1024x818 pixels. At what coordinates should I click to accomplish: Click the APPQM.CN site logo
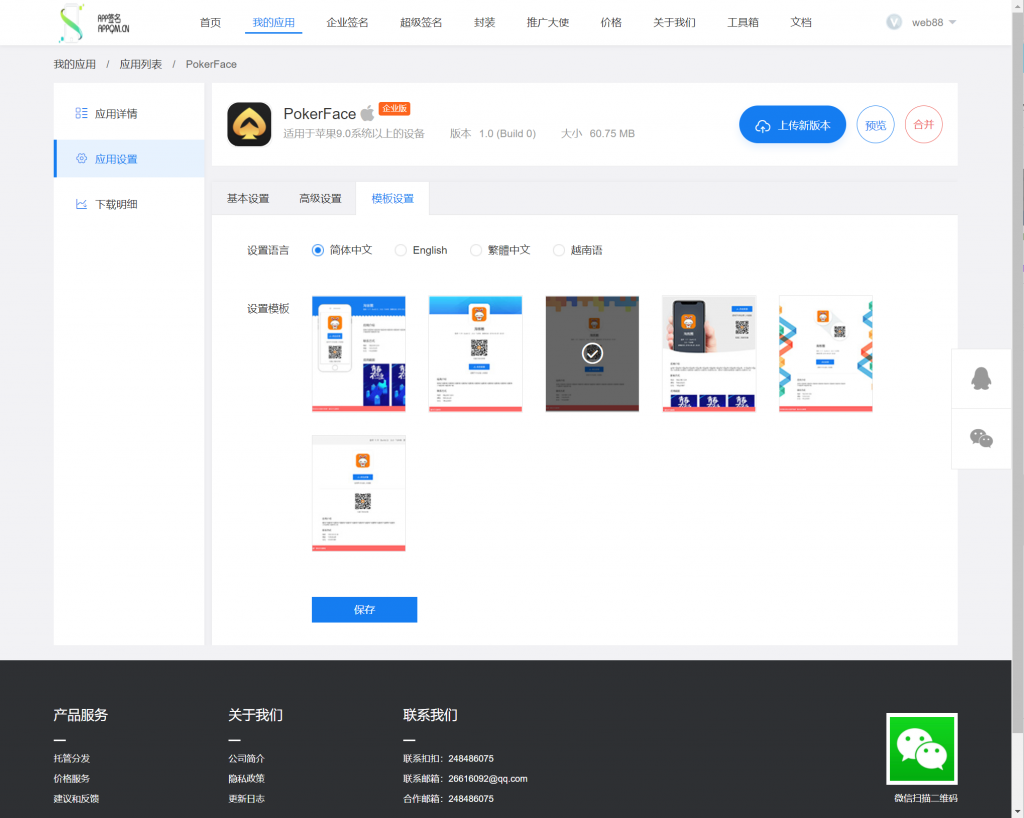(x=94, y=22)
